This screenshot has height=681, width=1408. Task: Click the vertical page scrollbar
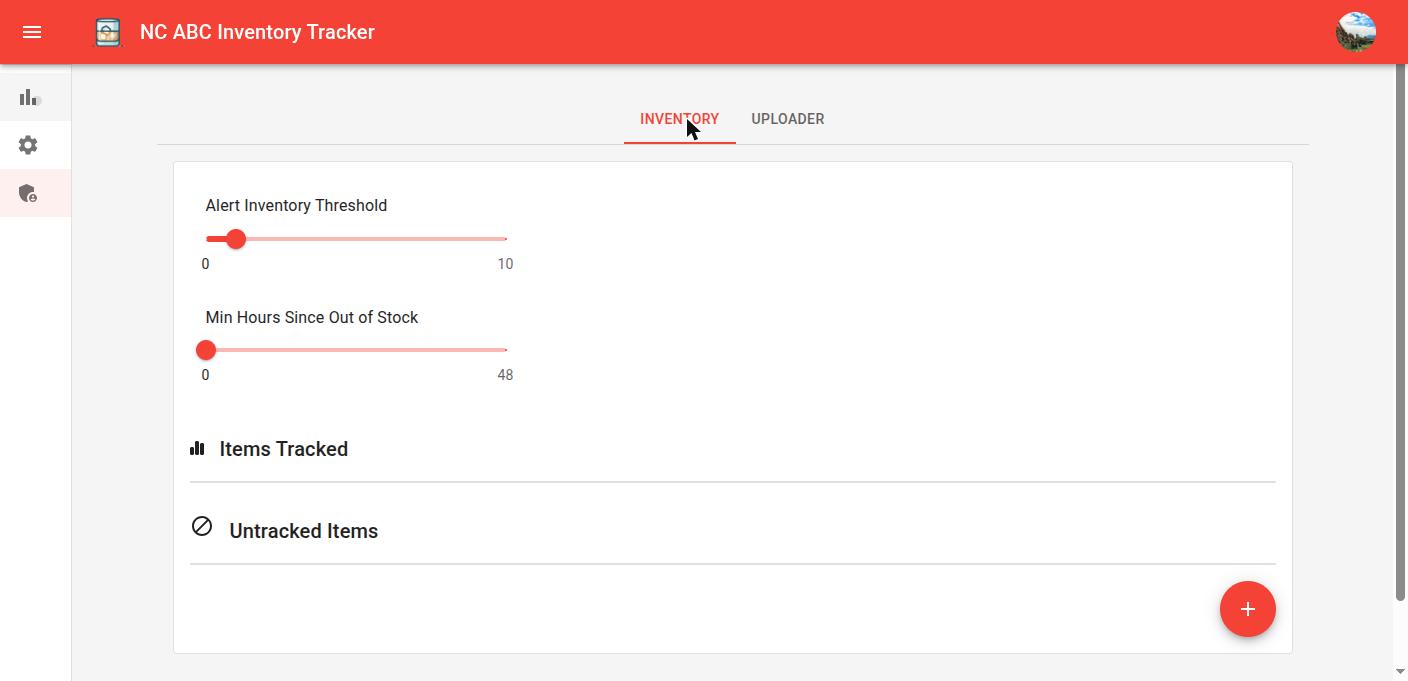[1401, 333]
